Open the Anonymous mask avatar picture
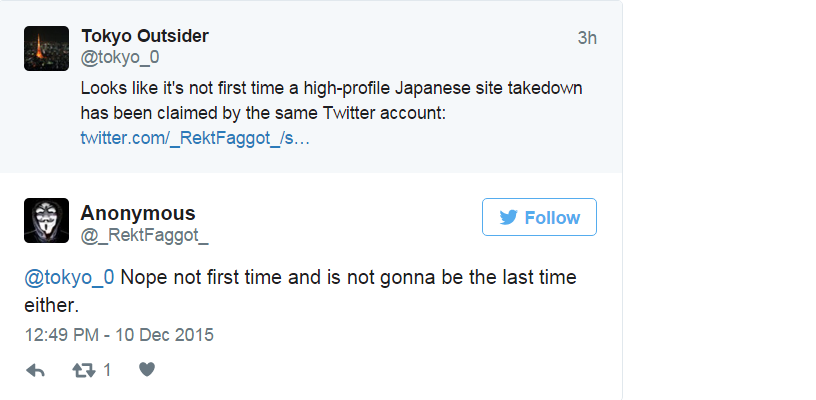The height and width of the screenshot is (400, 816). (x=46, y=221)
